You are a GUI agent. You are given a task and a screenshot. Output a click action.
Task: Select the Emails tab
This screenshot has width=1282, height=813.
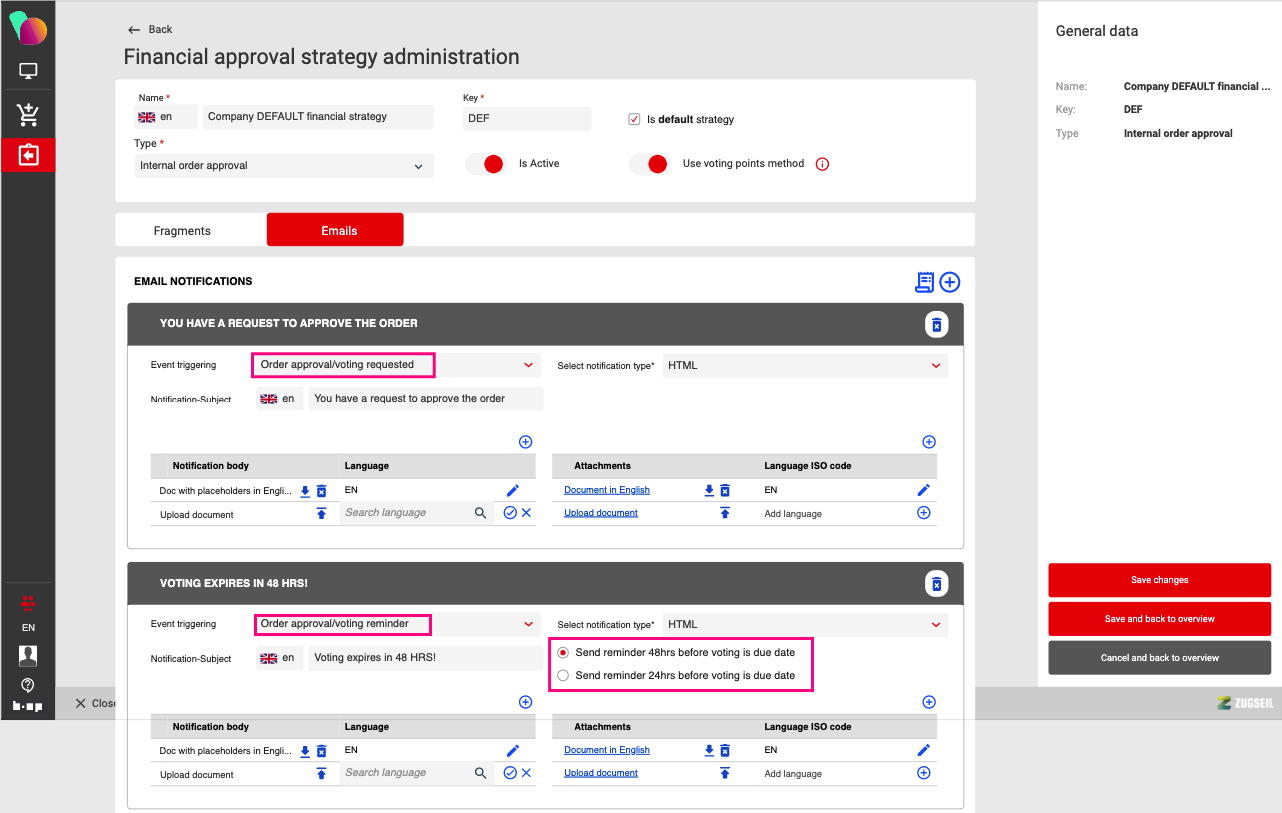pyautogui.click(x=339, y=230)
